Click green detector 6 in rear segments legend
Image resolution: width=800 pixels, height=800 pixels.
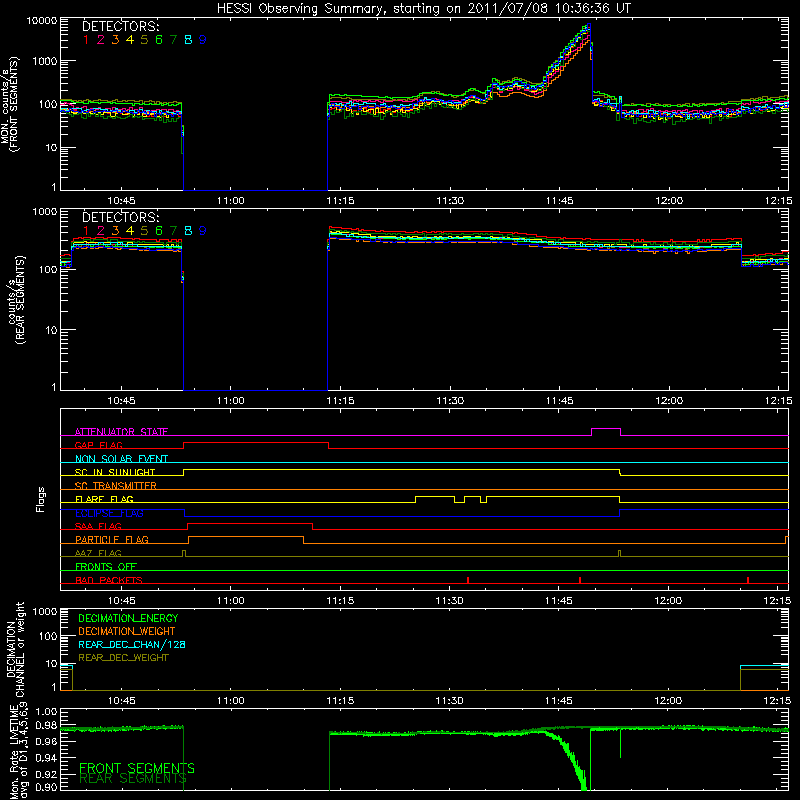159,231
